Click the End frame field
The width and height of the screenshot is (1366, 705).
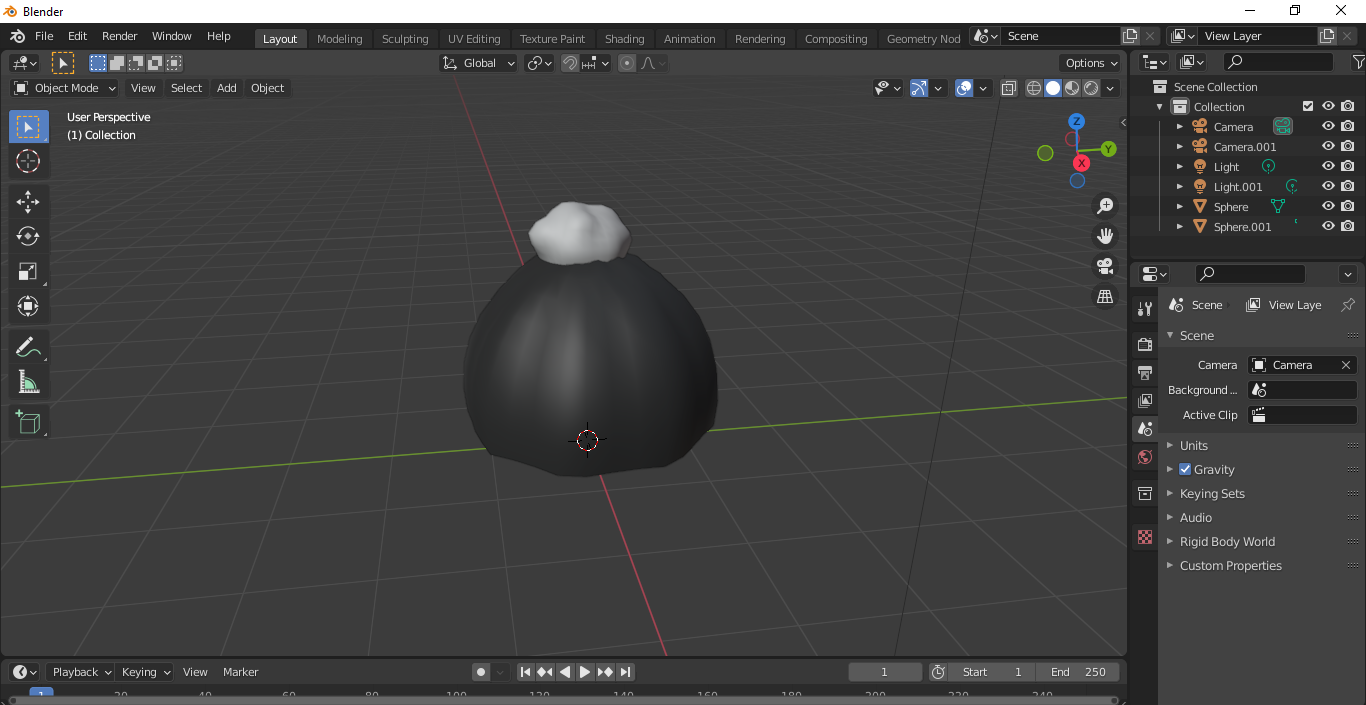(x=1078, y=672)
